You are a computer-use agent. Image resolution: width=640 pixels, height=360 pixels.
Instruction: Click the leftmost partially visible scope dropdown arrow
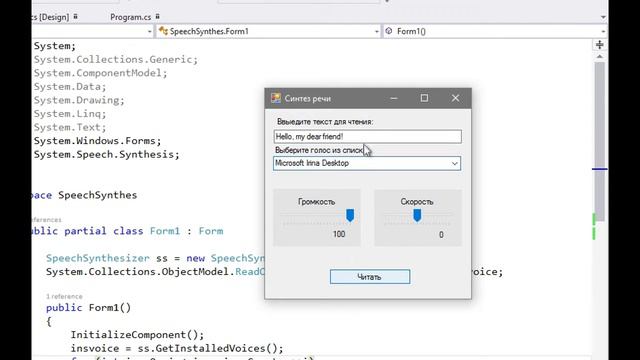(x=149, y=31)
